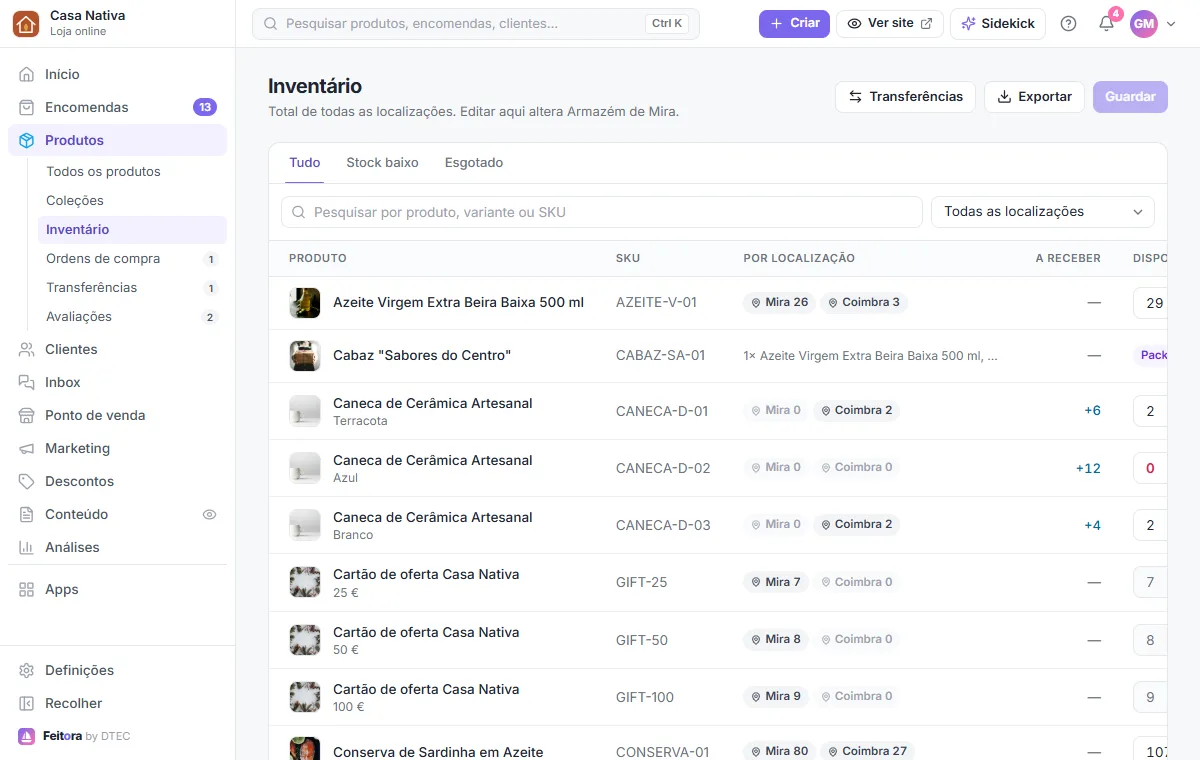The height and width of the screenshot is (760, 1200).
Task: Open Coleções submenu item
Action: 132,200
